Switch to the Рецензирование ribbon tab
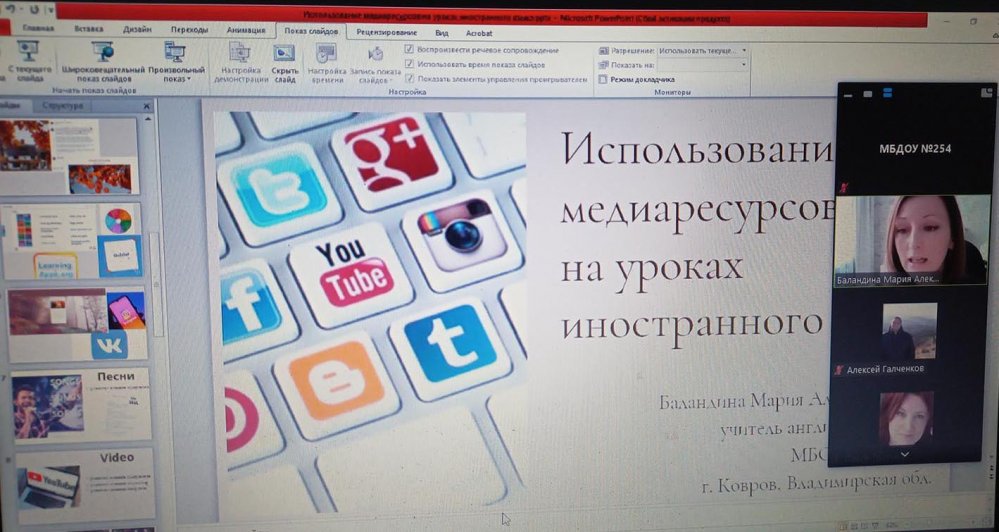 (387, 32)
